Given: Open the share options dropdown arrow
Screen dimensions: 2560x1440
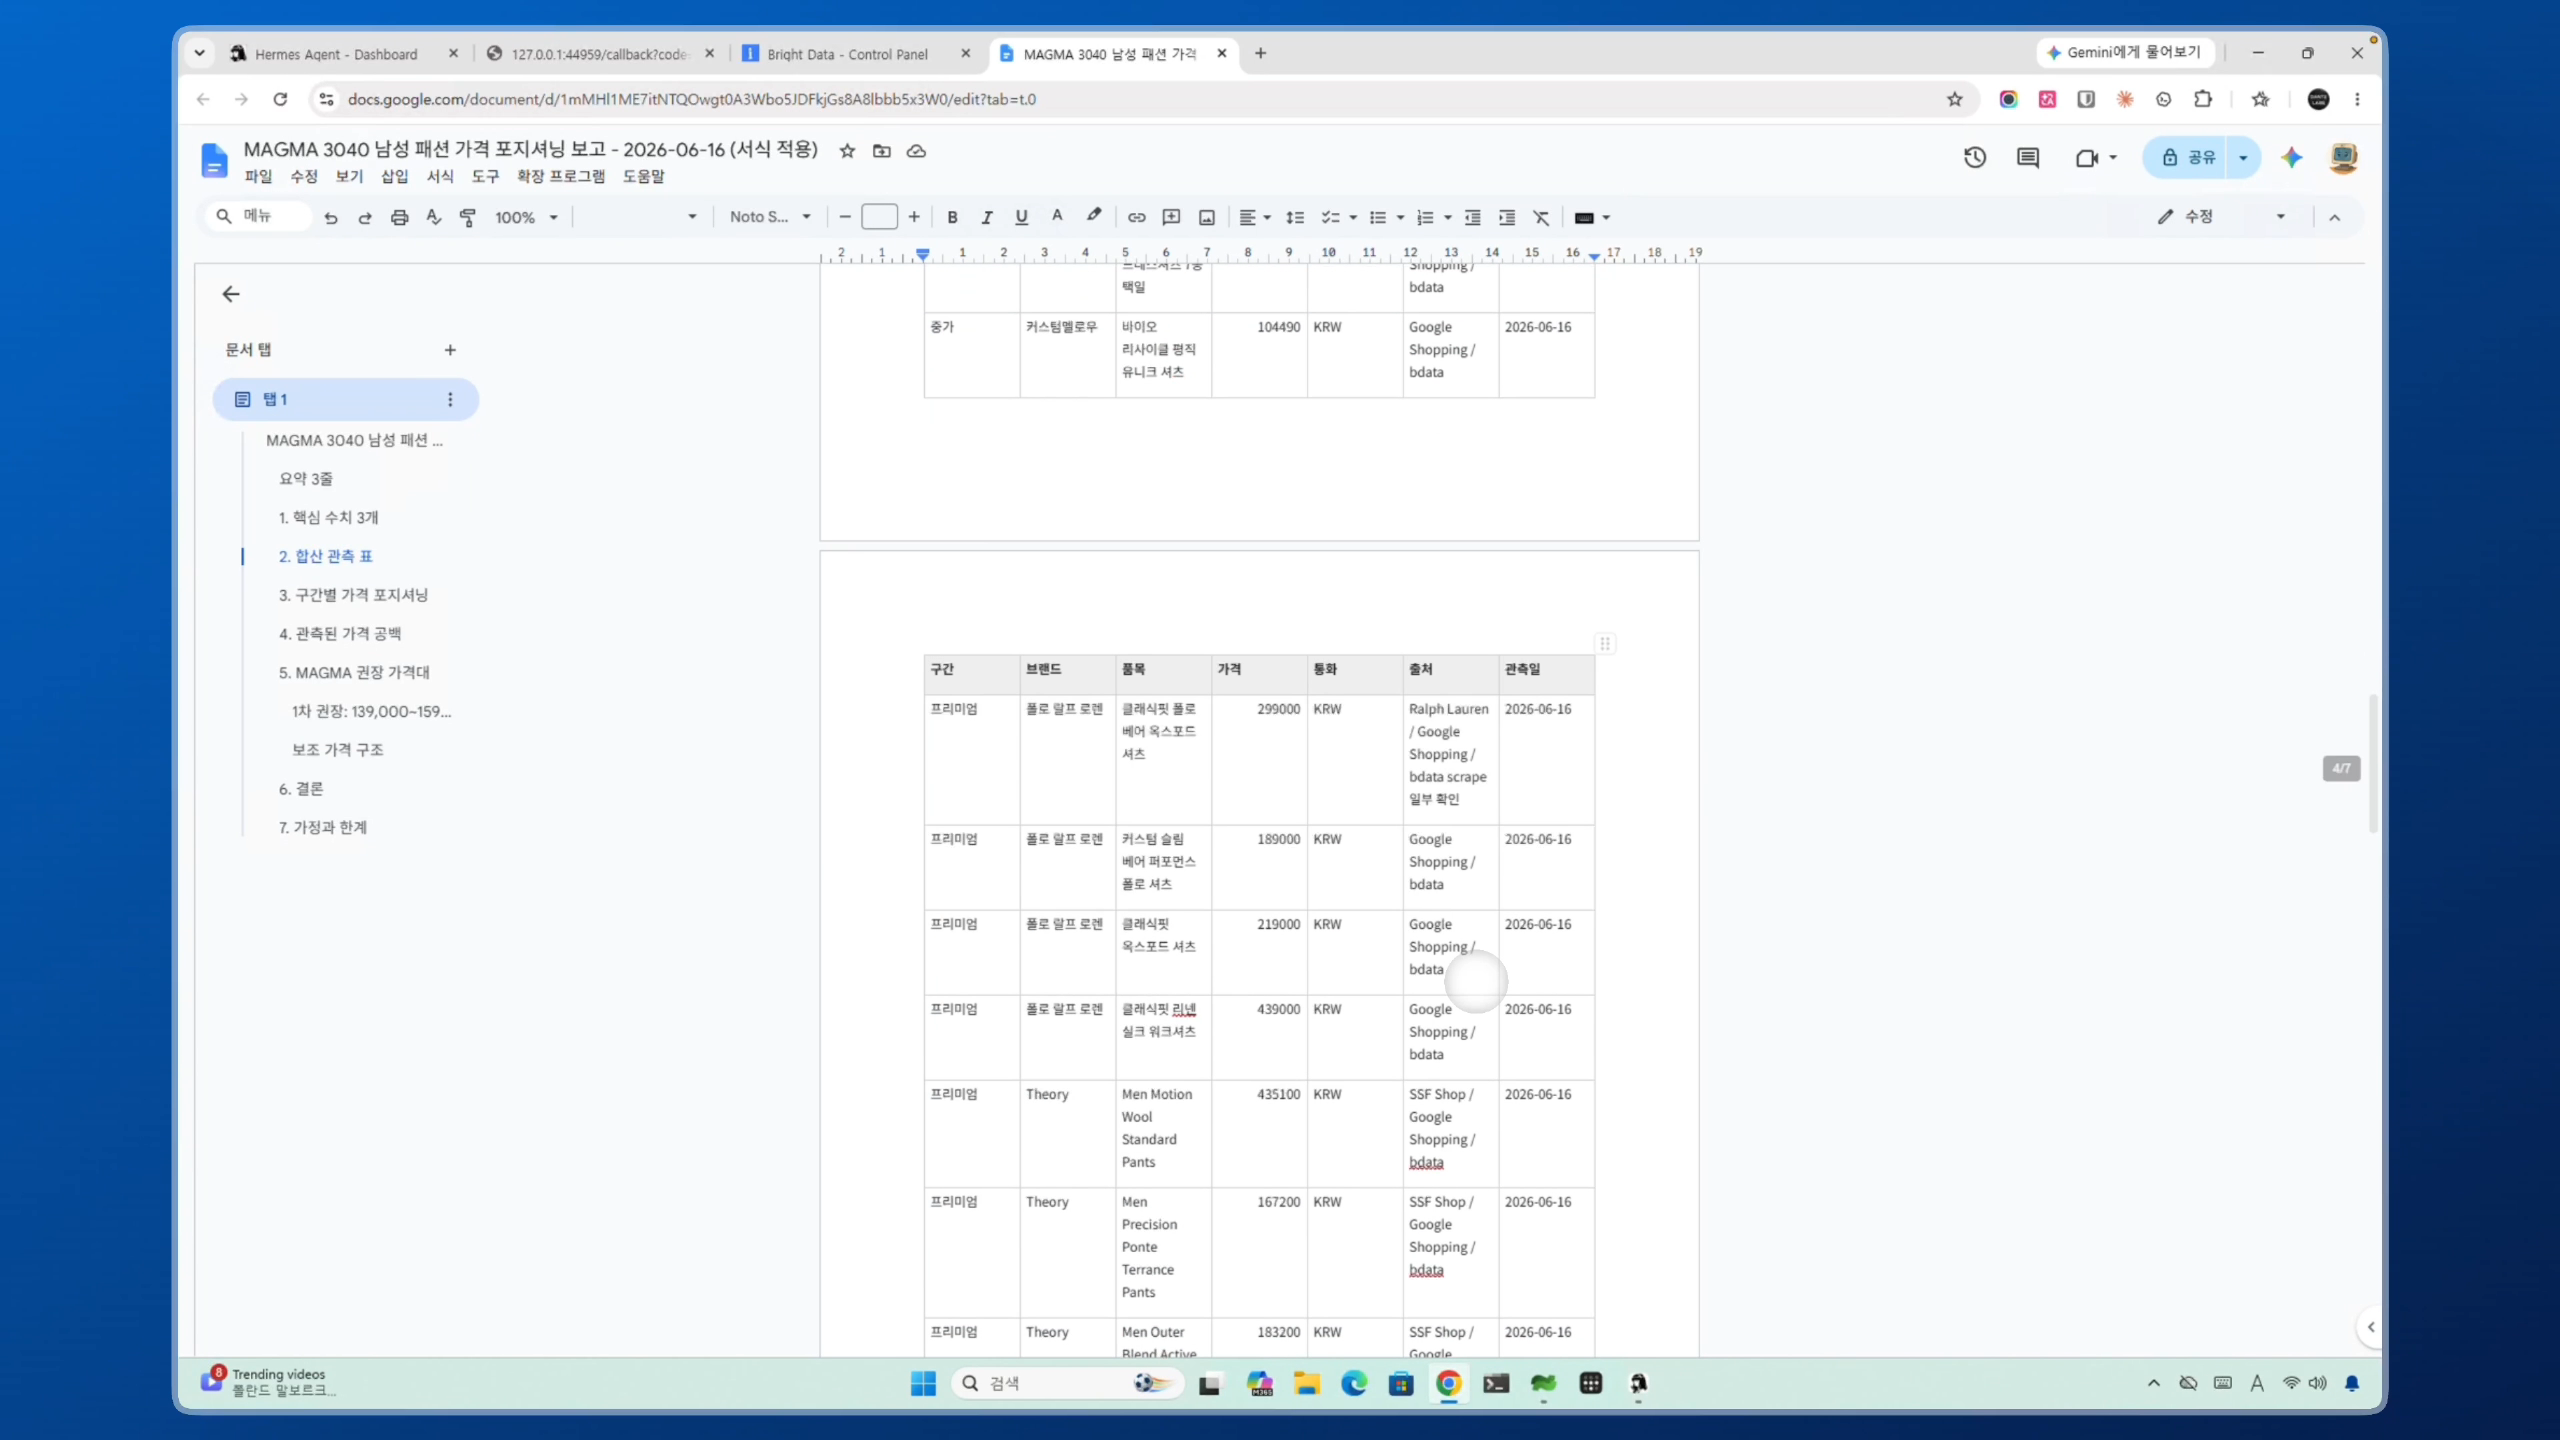Looking at the screenshot, I should pos(2243,157).
